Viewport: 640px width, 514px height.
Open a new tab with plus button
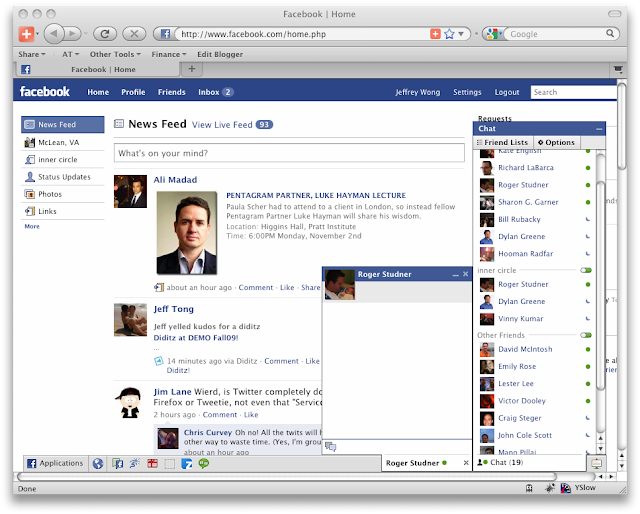[192, 69]
